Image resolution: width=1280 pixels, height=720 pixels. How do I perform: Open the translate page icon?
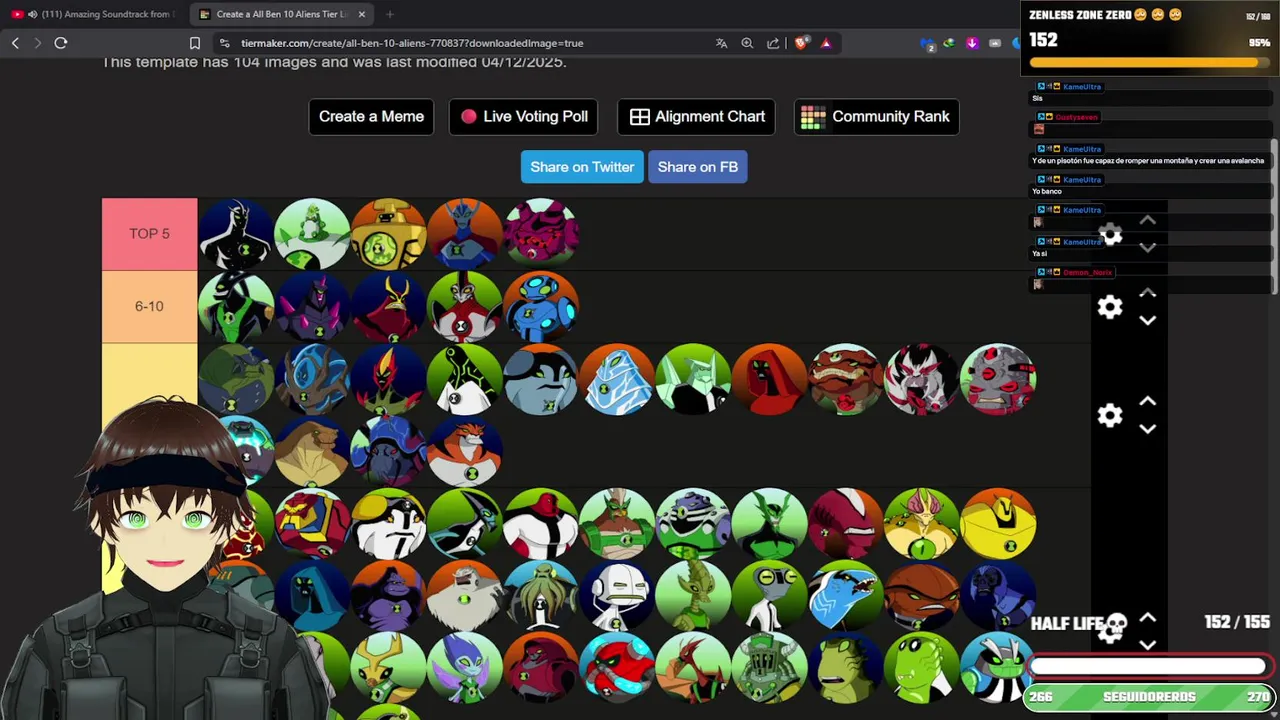click(721, 43)
